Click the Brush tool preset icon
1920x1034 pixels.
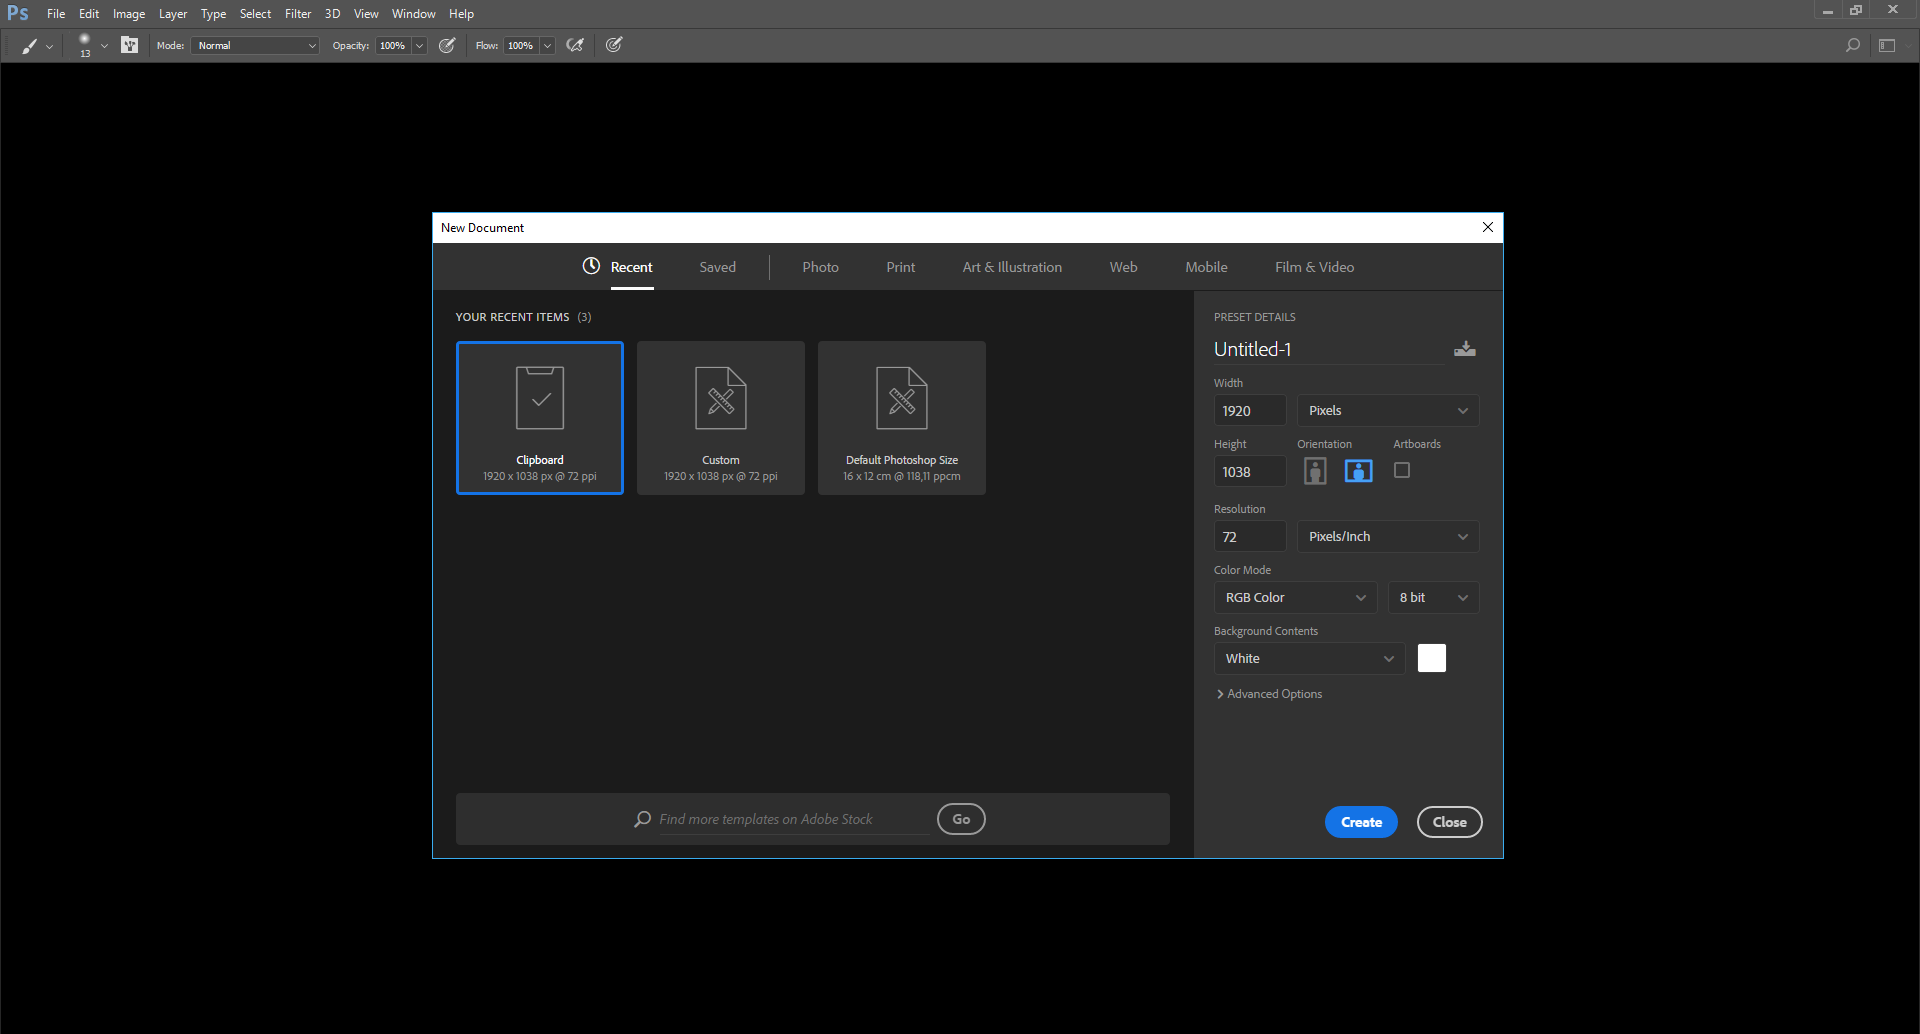(x=30, y=45)
